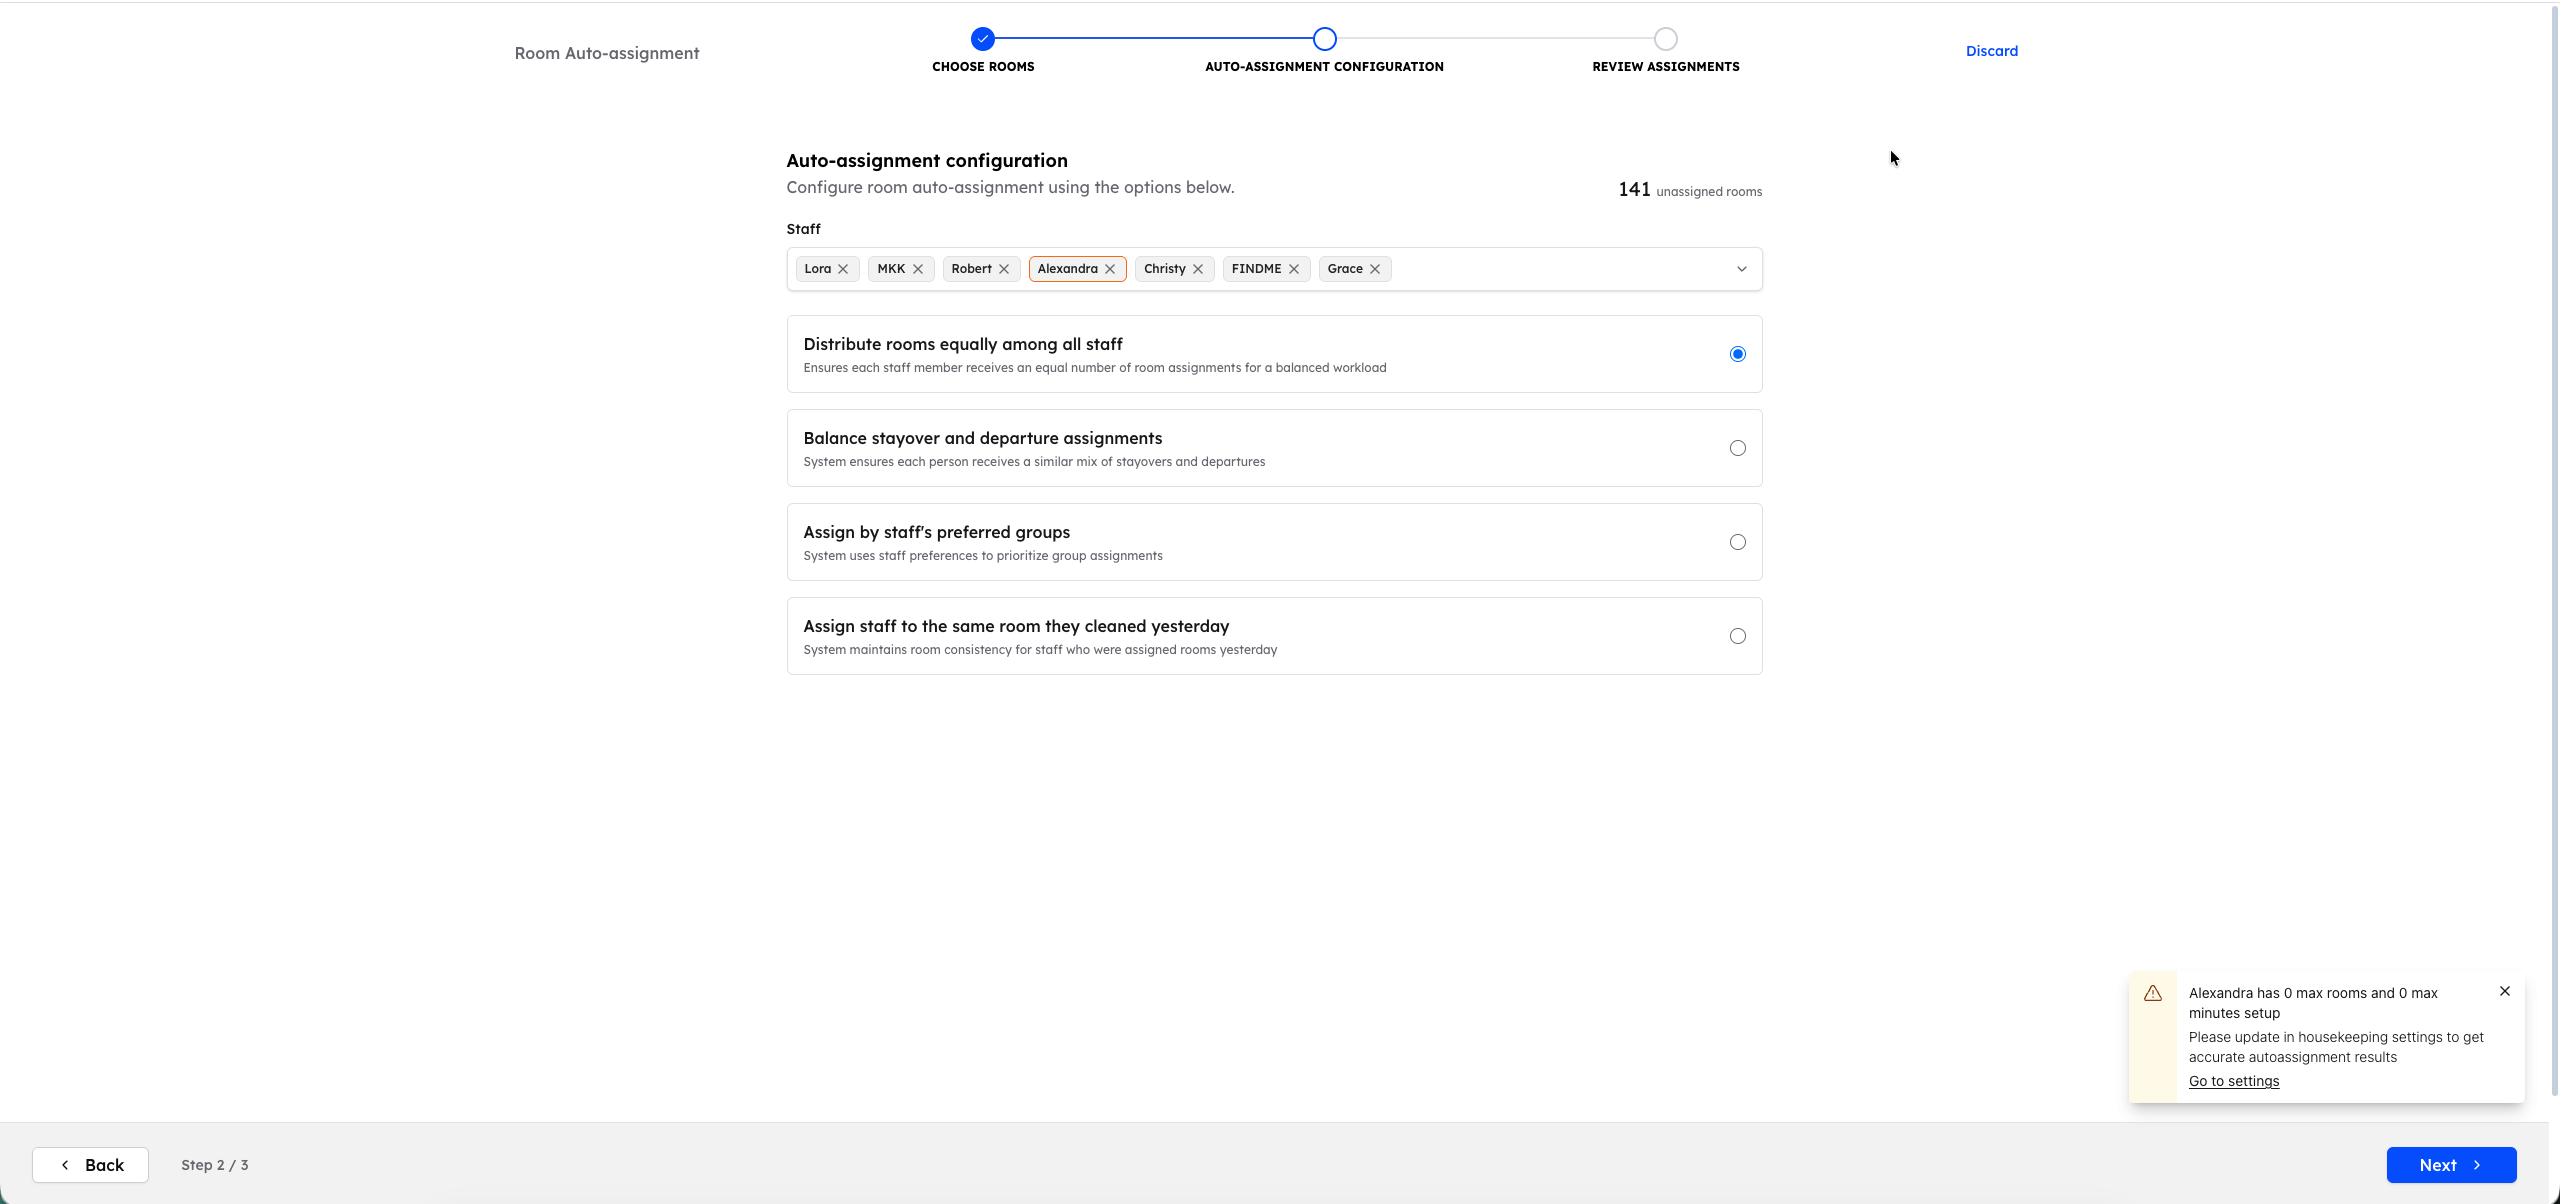The height and width of the screenshot is (1204, 2560).
Task: Dismiss the Alexandra warning notification
Action: click(x=2505, y=991)
